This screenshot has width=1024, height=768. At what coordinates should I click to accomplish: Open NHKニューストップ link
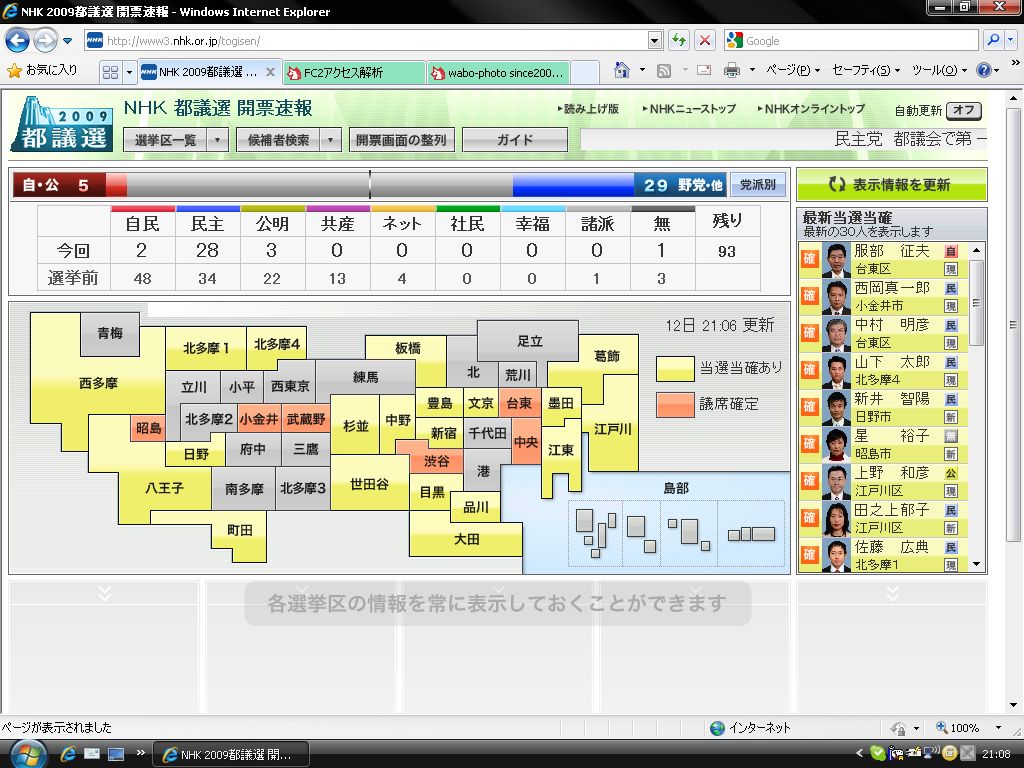coord(689,109)
